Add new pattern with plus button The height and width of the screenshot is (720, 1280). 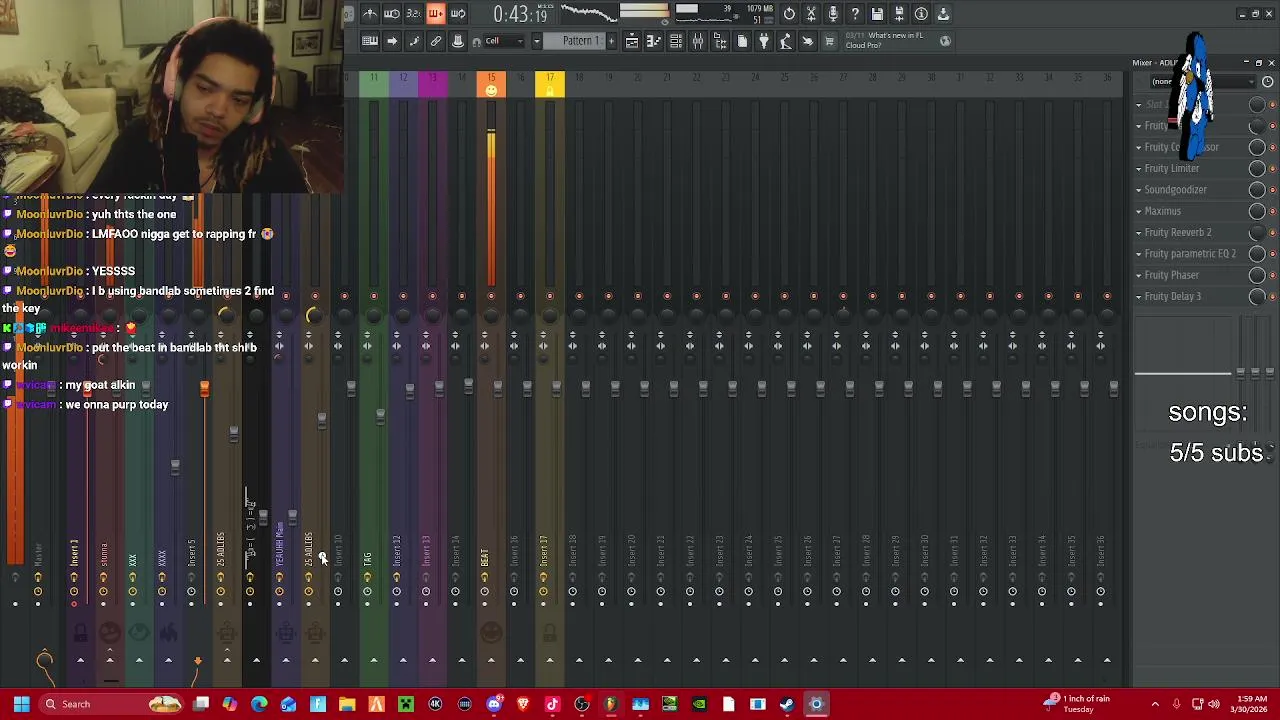point(611,41)
